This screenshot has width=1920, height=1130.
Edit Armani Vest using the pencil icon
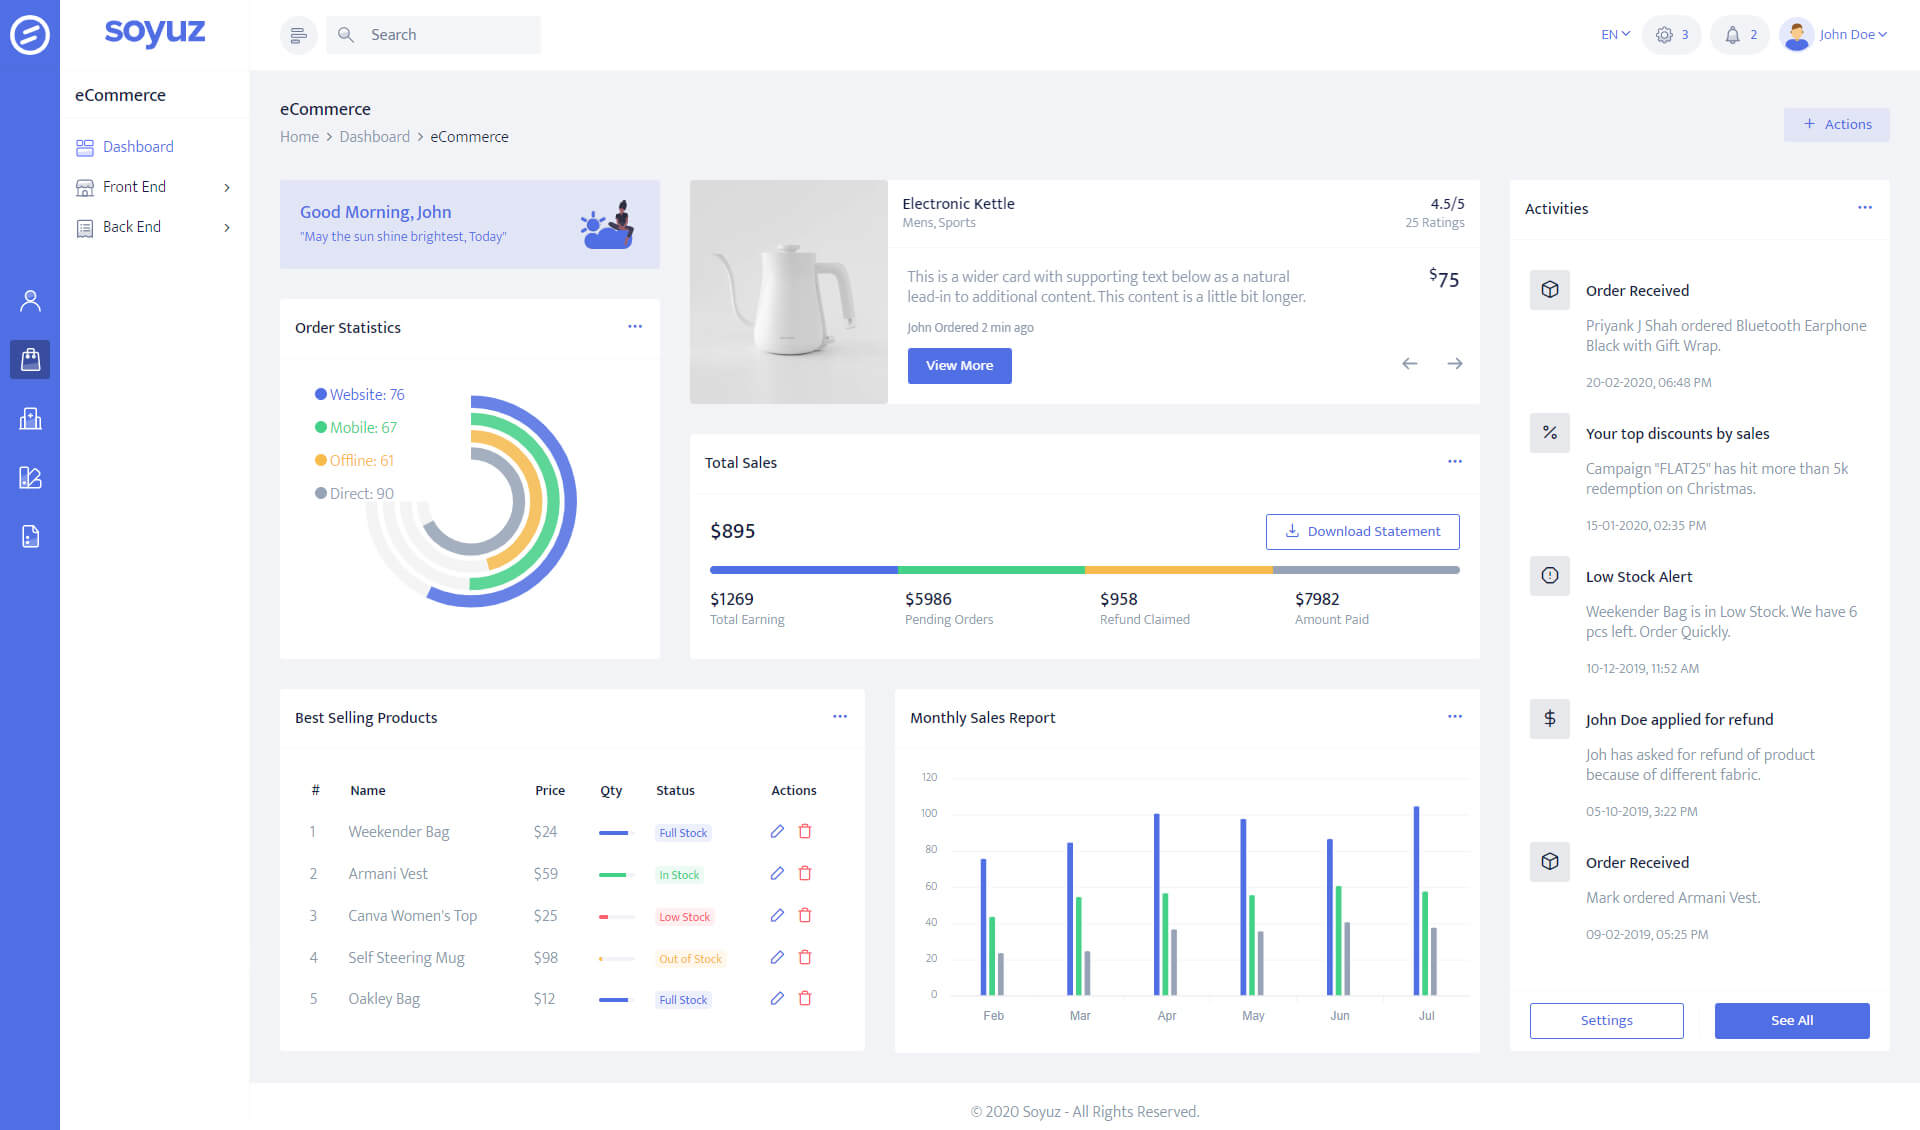point(777,873)
